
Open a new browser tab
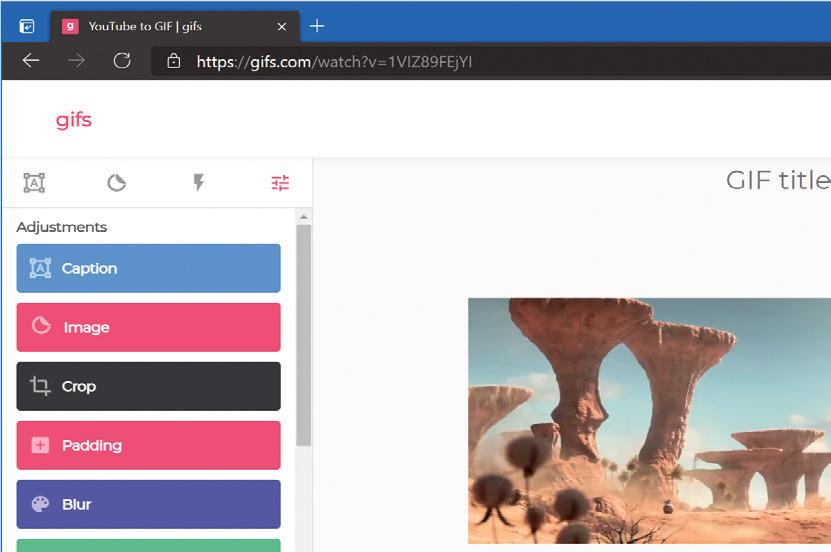(x=317, y=25)
